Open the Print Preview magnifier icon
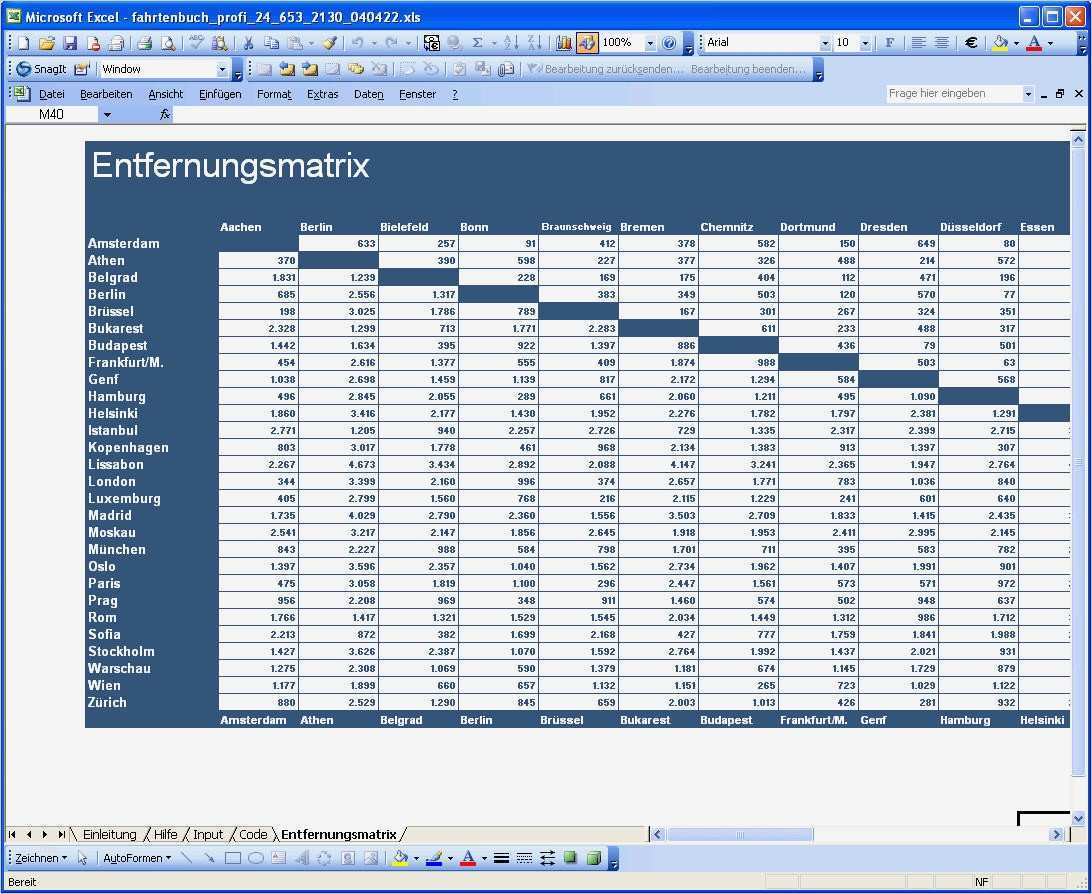Screen dimensions: 1092x894 point(168,43)
